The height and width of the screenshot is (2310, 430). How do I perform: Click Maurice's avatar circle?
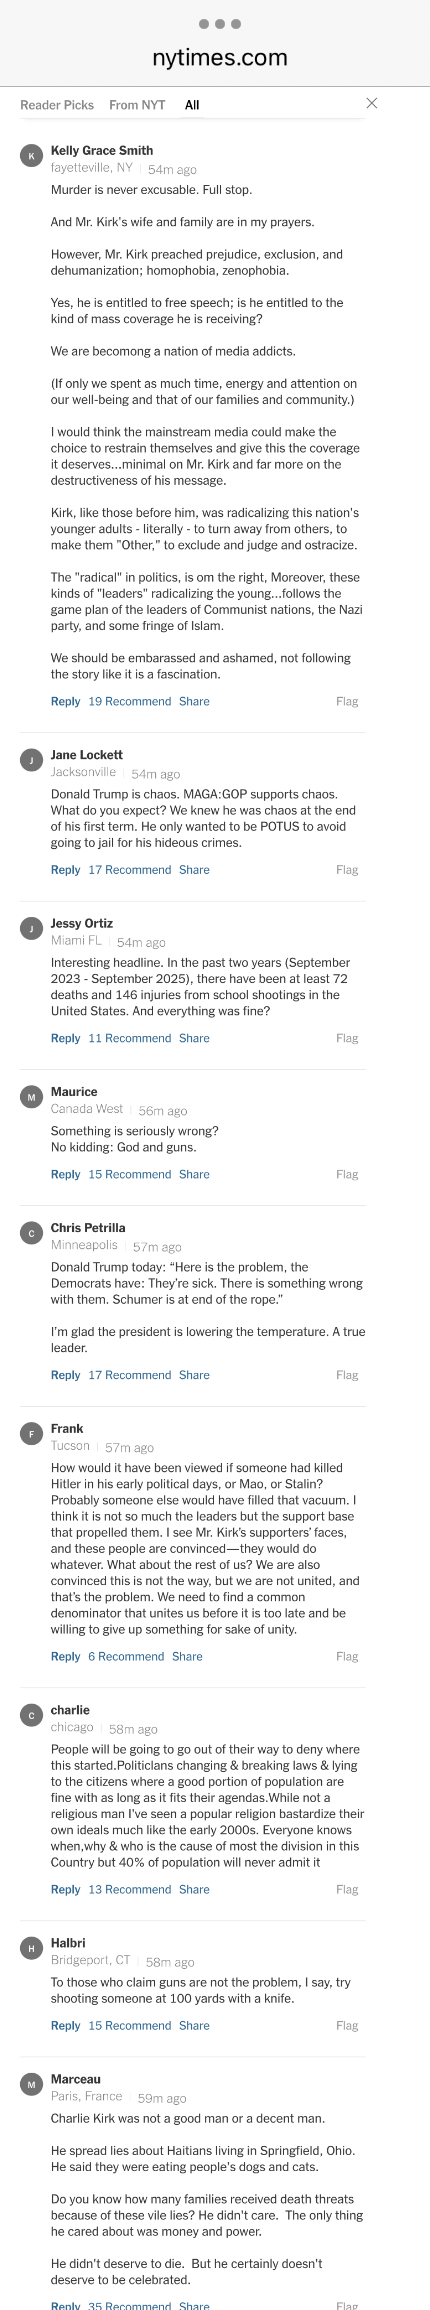[x=31, y=1097]
